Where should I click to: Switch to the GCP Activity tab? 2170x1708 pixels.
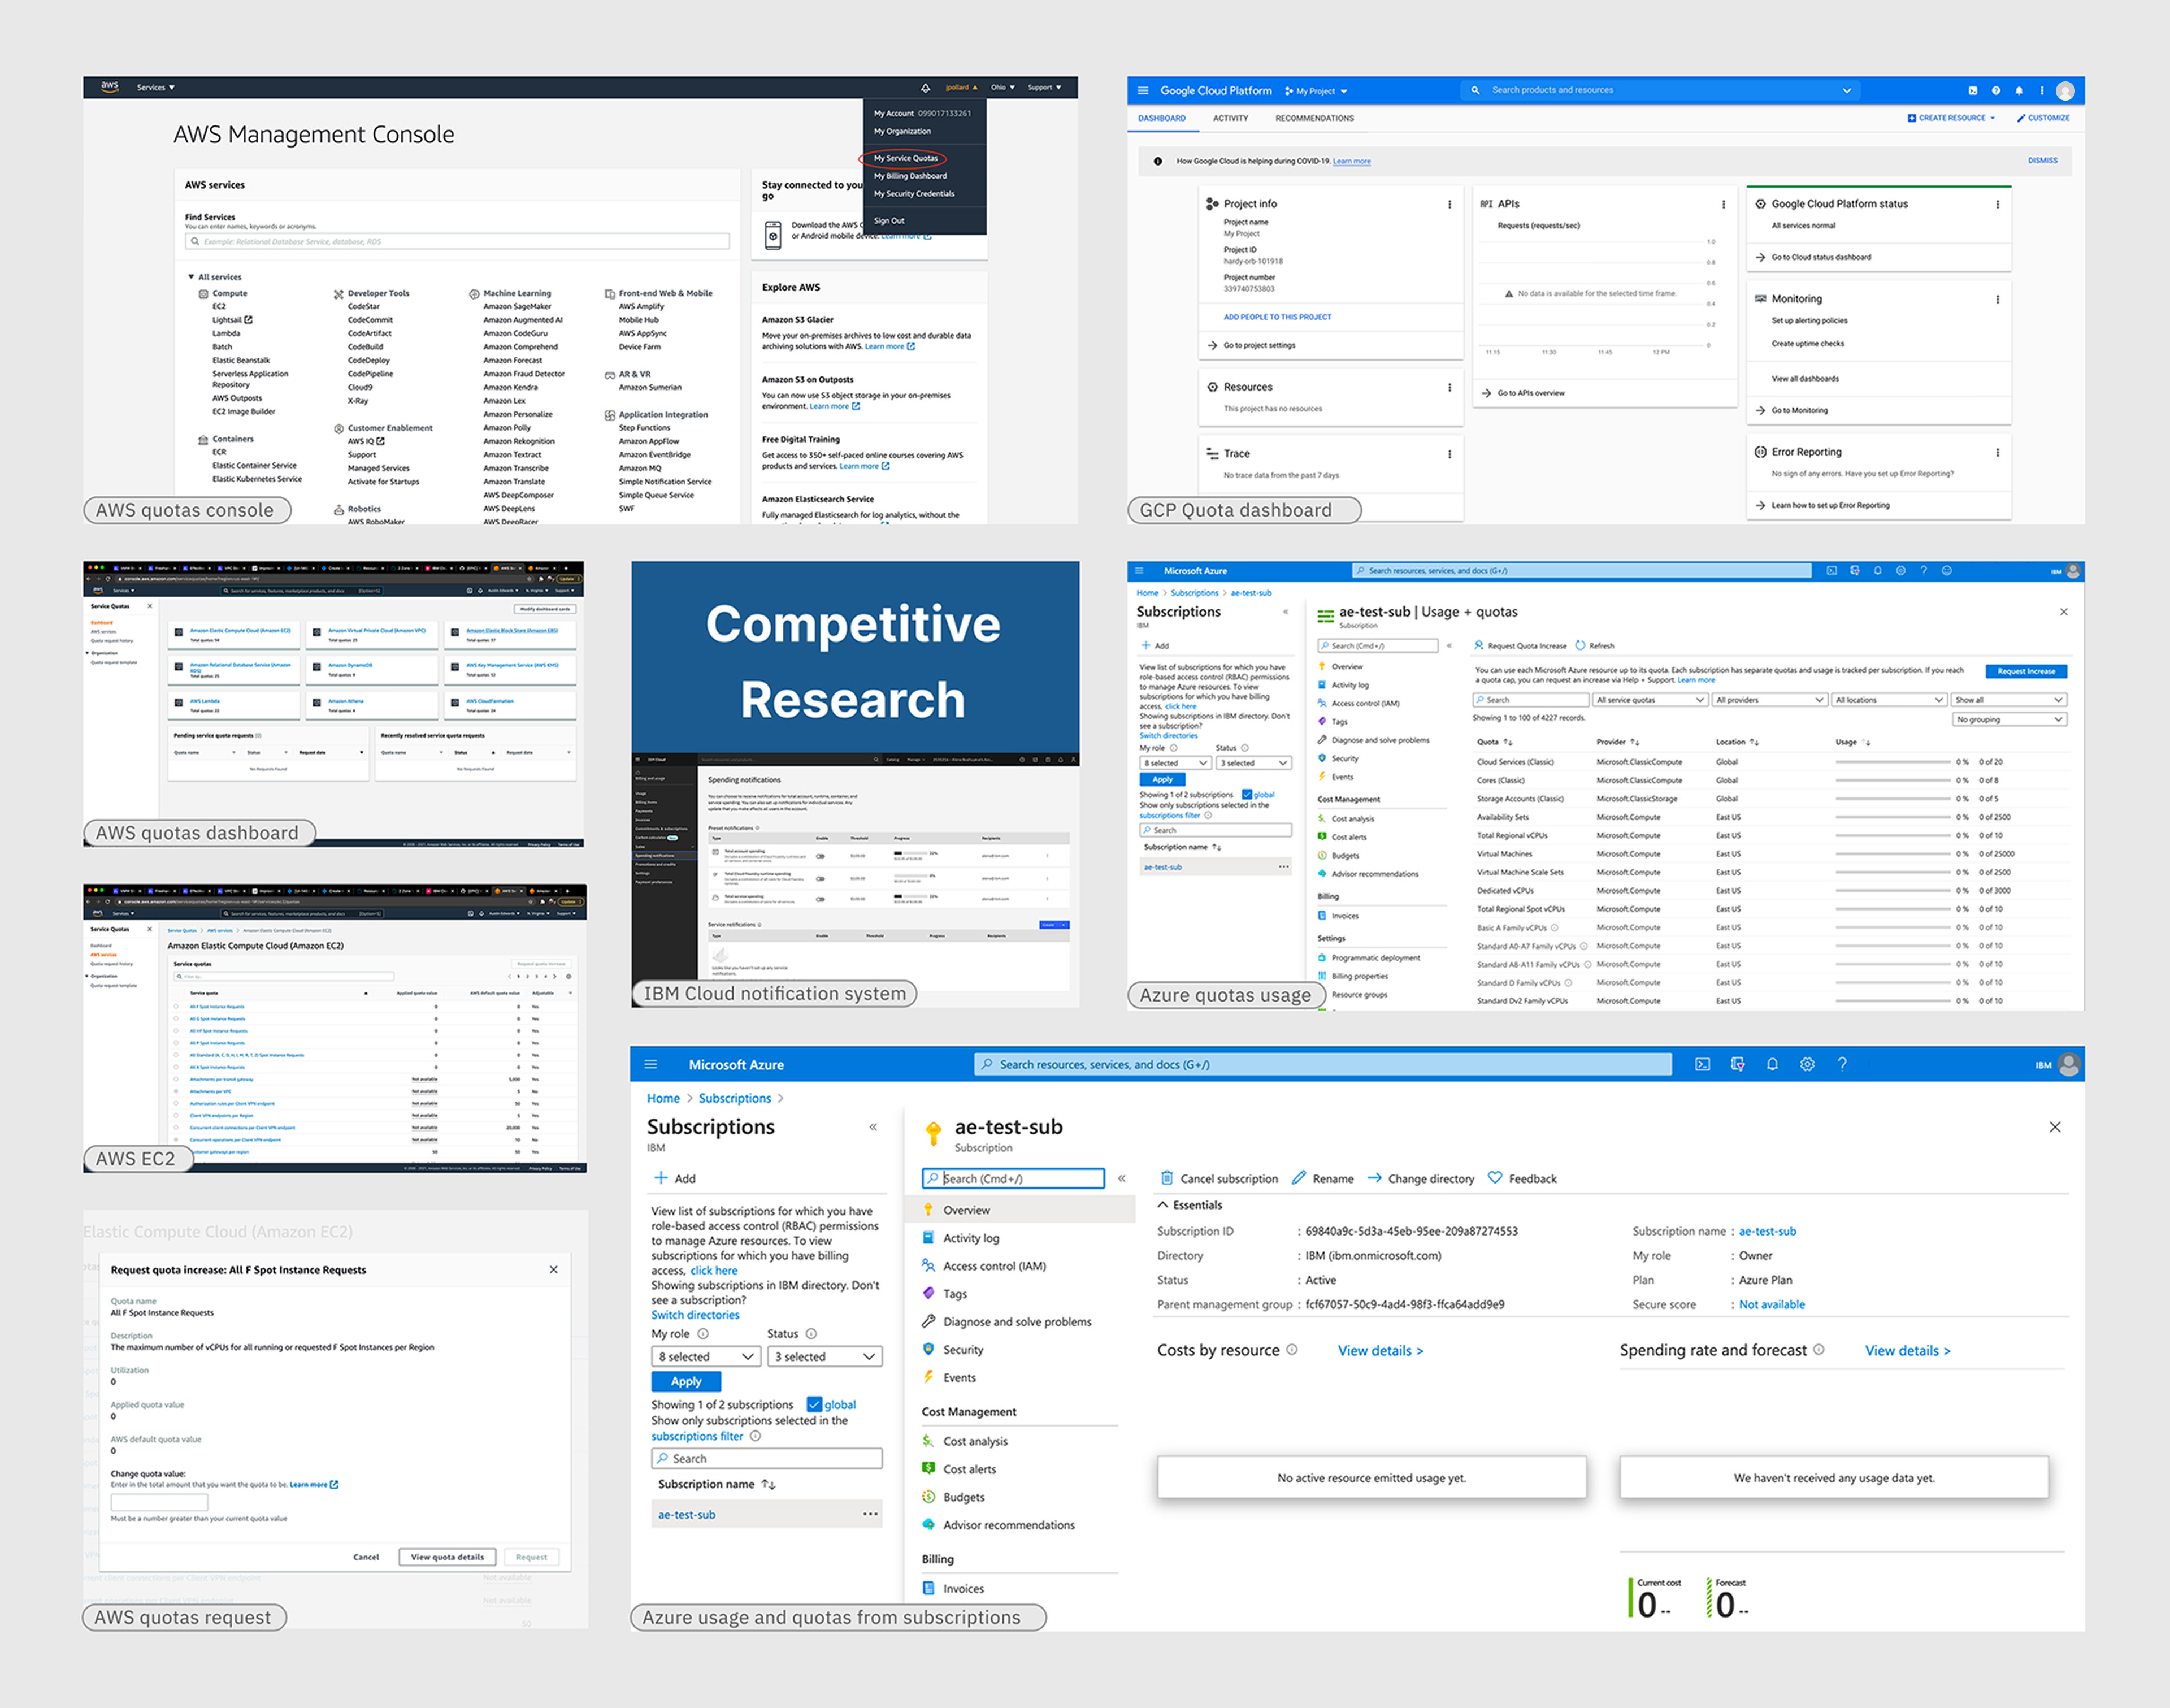pos(1230,118)
